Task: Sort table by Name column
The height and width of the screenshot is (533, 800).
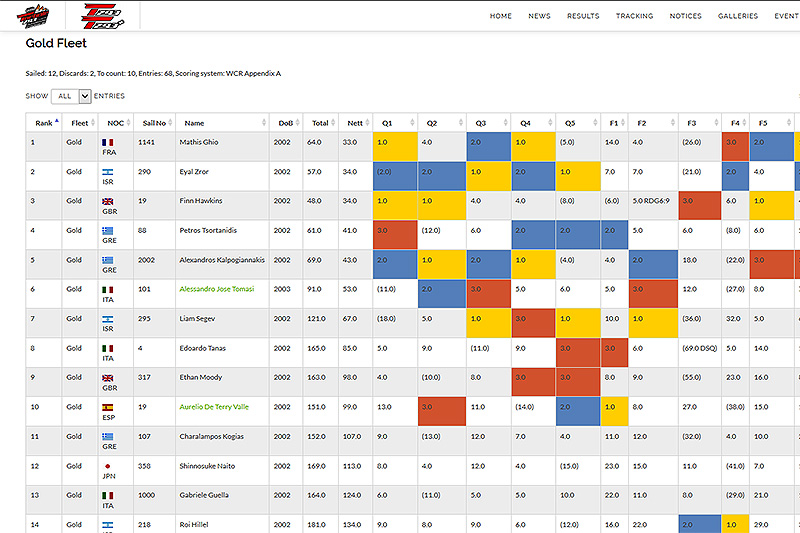Action: point(222,123)
